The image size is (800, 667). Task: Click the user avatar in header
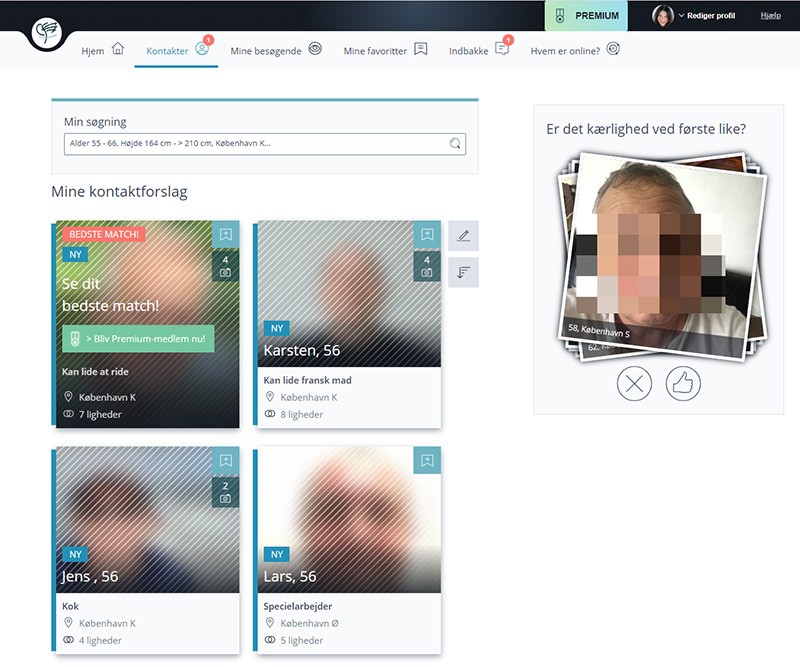click(x=663, y=16)
